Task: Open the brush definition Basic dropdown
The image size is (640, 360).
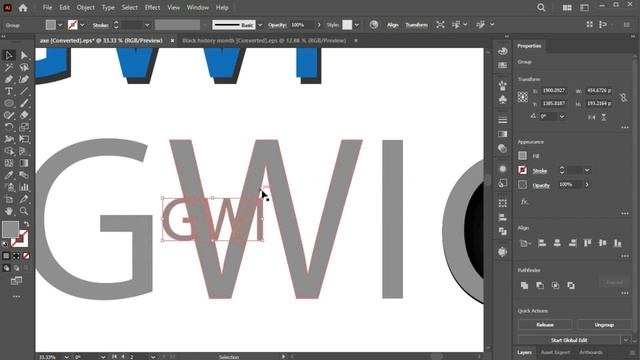Action: click(x=260, y=25)
